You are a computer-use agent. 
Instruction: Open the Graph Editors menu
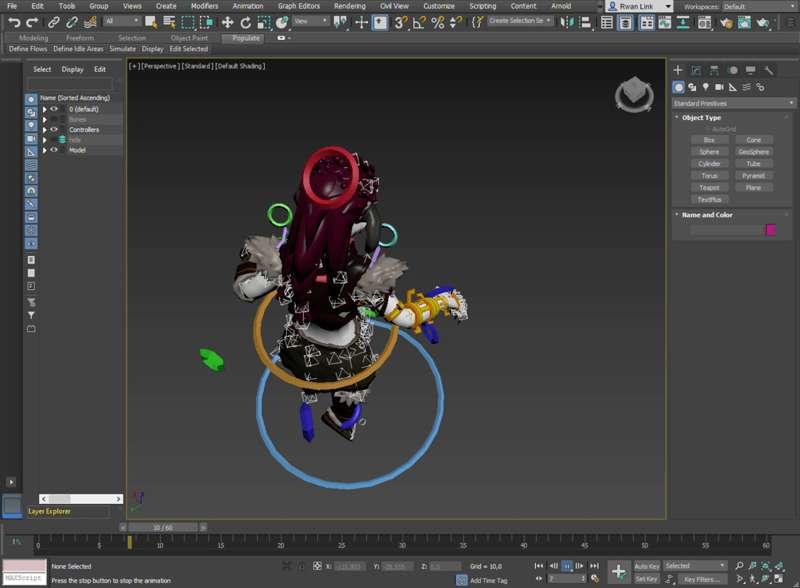[x=298, y=6]
